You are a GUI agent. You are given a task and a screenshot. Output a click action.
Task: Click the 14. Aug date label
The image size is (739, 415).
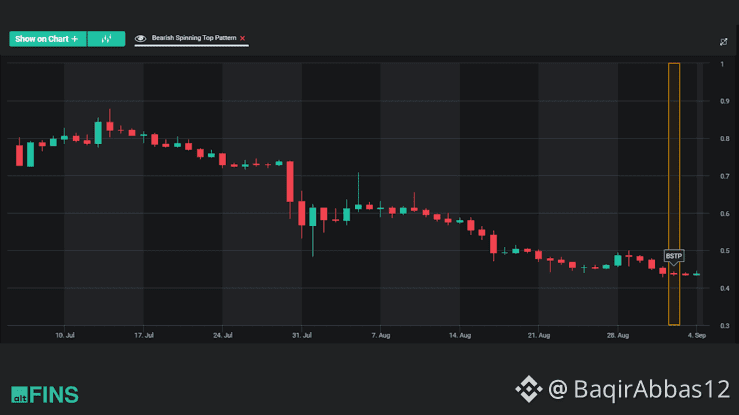click(x=460, y=335)
